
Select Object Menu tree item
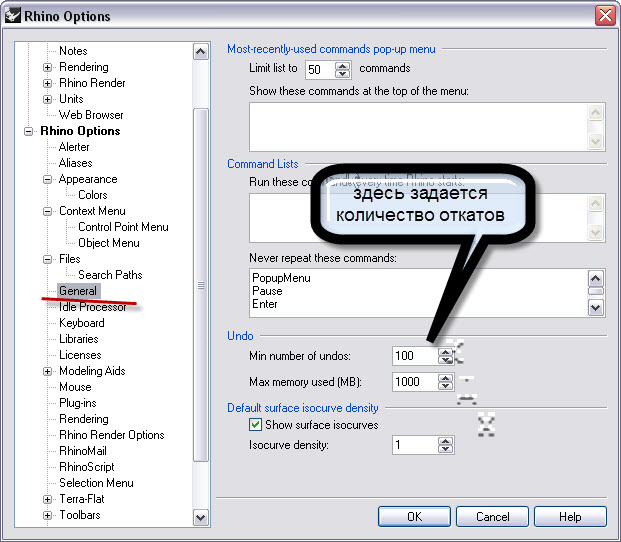click(109, 243)
